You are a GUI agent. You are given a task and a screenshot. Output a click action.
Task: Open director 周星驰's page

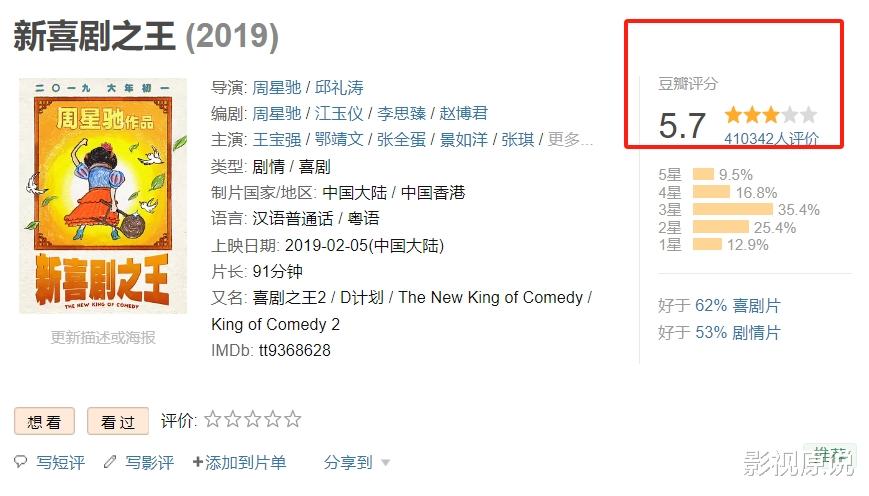tap(277, 87)
